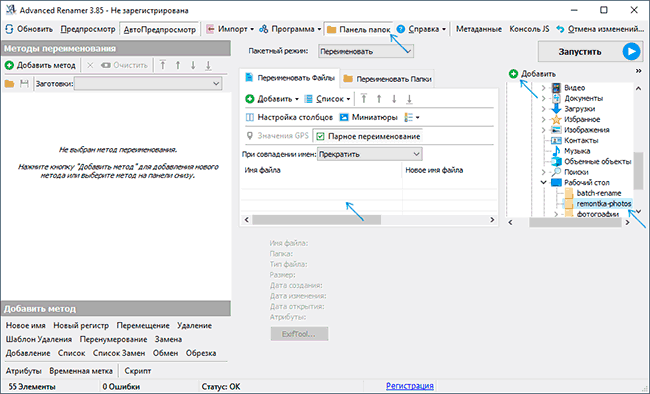Collapse the Рабочий стол node
Image resolution: width=650 pixels, height=394 pixels.
[543, 182]
